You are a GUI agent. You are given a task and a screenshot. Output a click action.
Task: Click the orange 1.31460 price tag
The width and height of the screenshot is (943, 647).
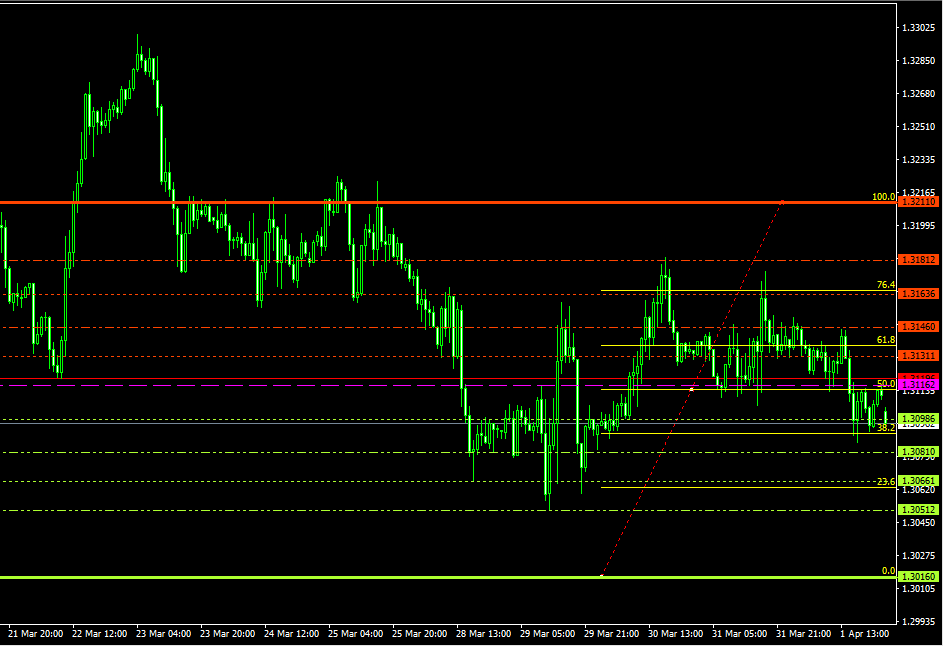pos(918,327)
